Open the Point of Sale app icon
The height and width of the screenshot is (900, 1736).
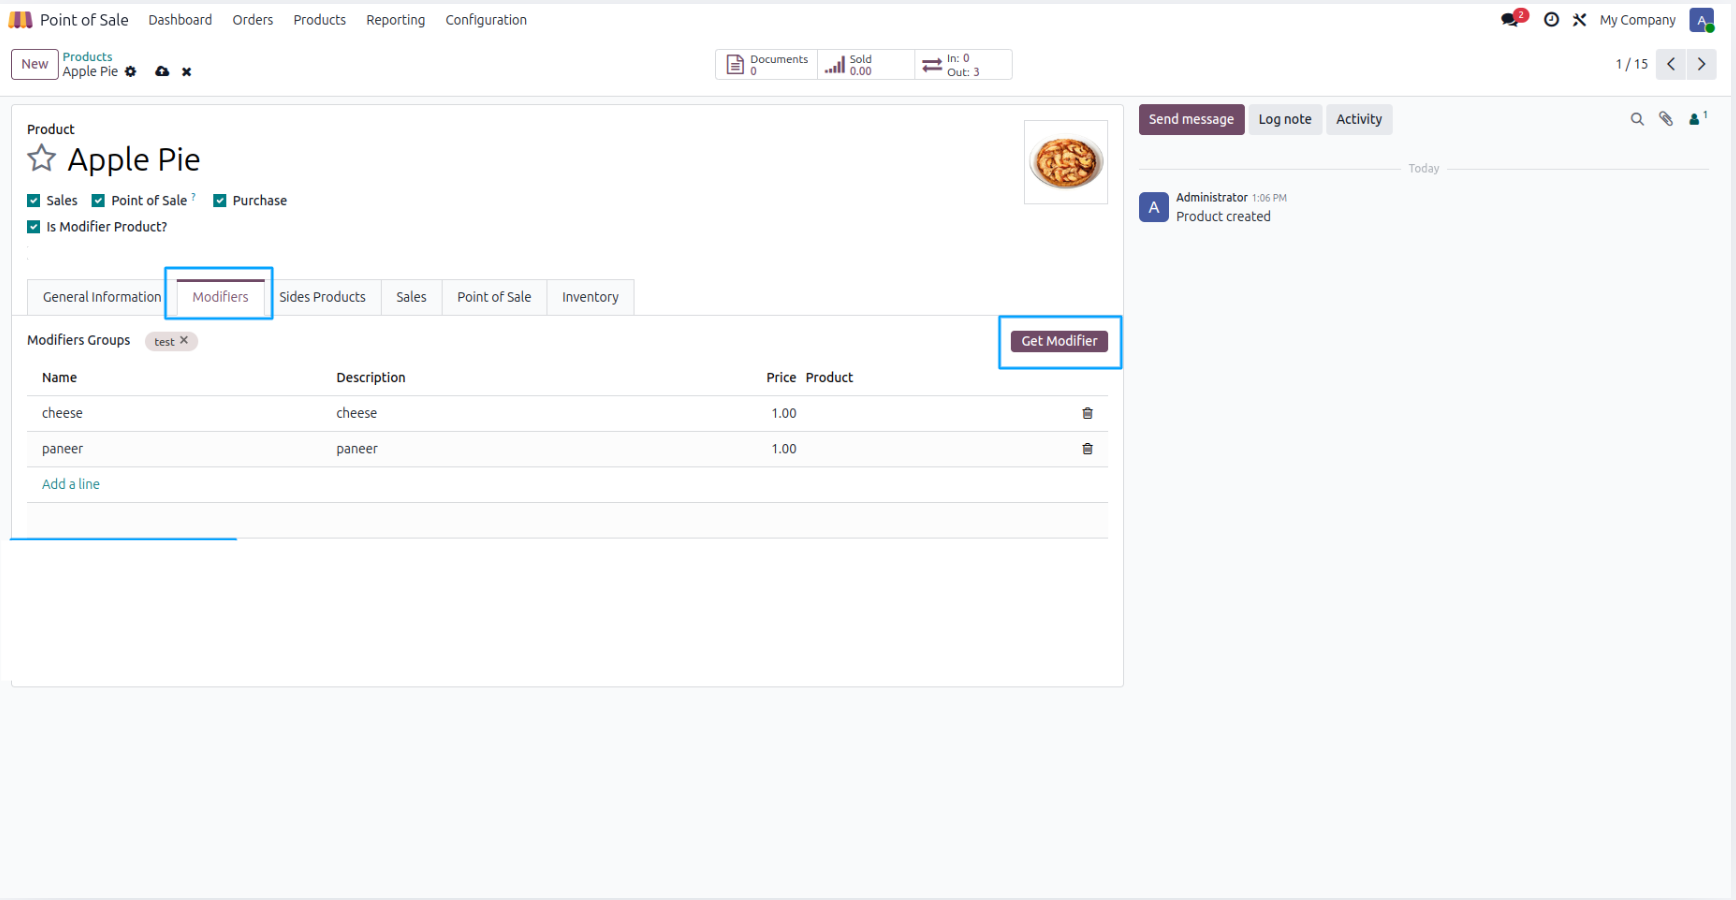(x=20, y=20)
